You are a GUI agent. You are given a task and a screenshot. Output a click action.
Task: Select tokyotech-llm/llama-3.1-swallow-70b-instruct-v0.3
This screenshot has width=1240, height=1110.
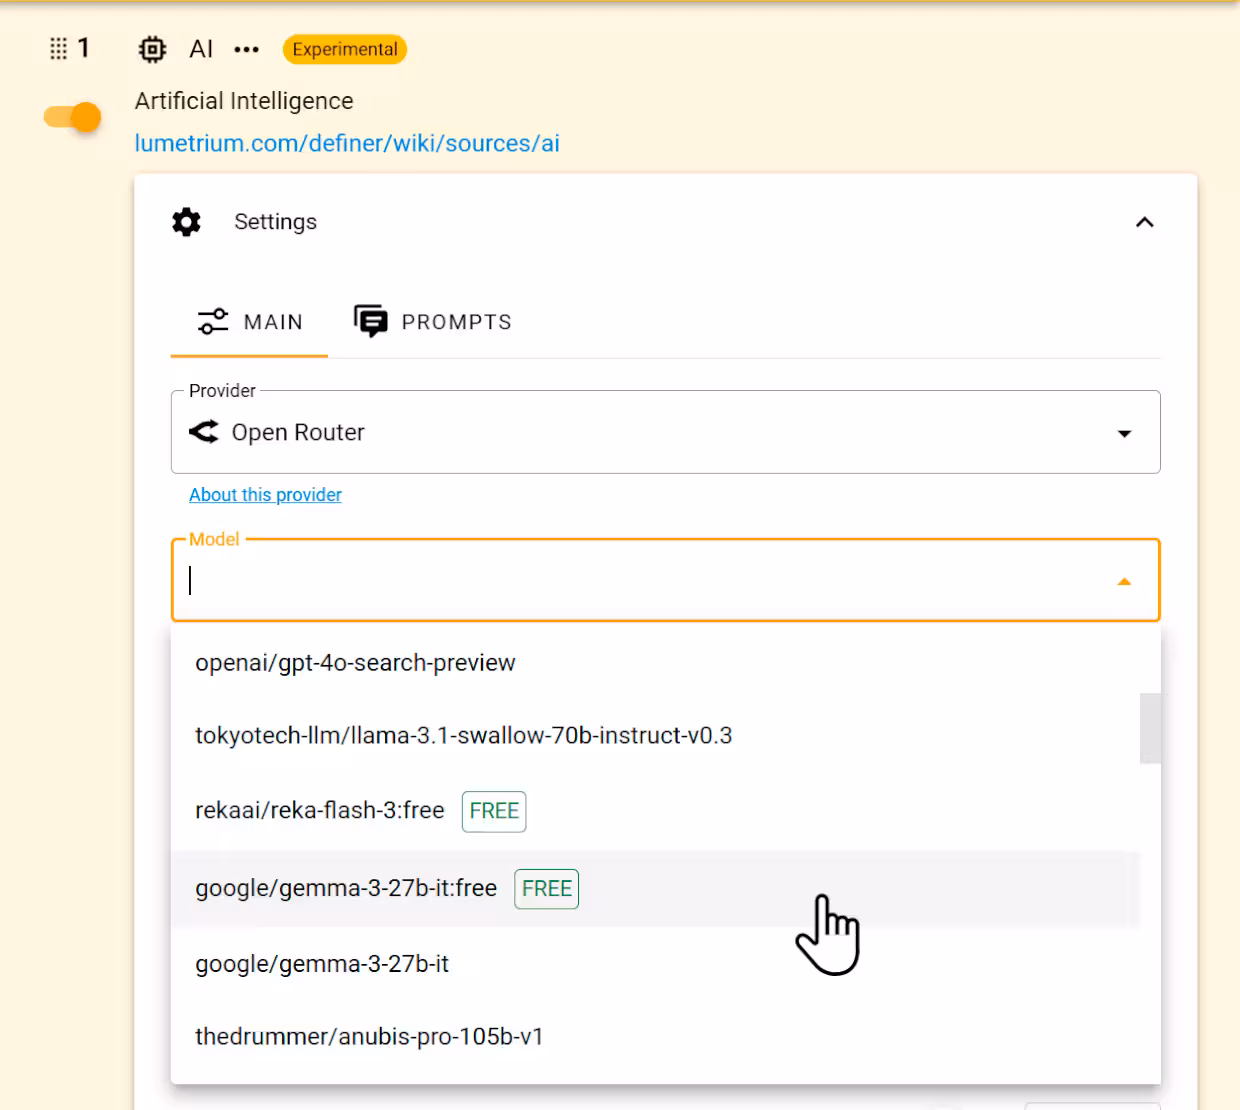click(655, 736)
